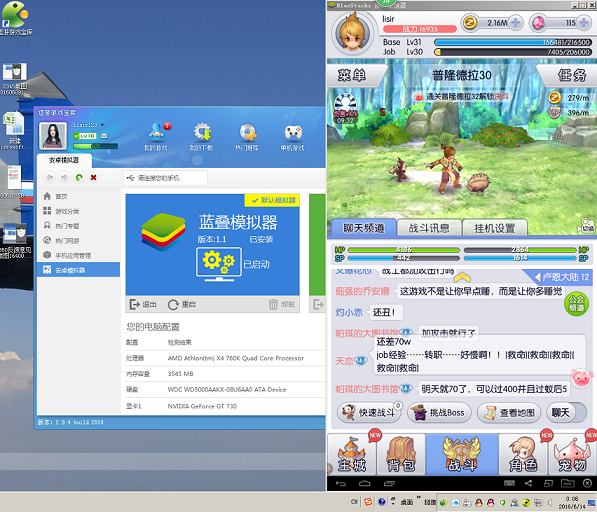
Task: Toggle the 默认模拟器 default emulator checkmark
Action: coord(272,200)
